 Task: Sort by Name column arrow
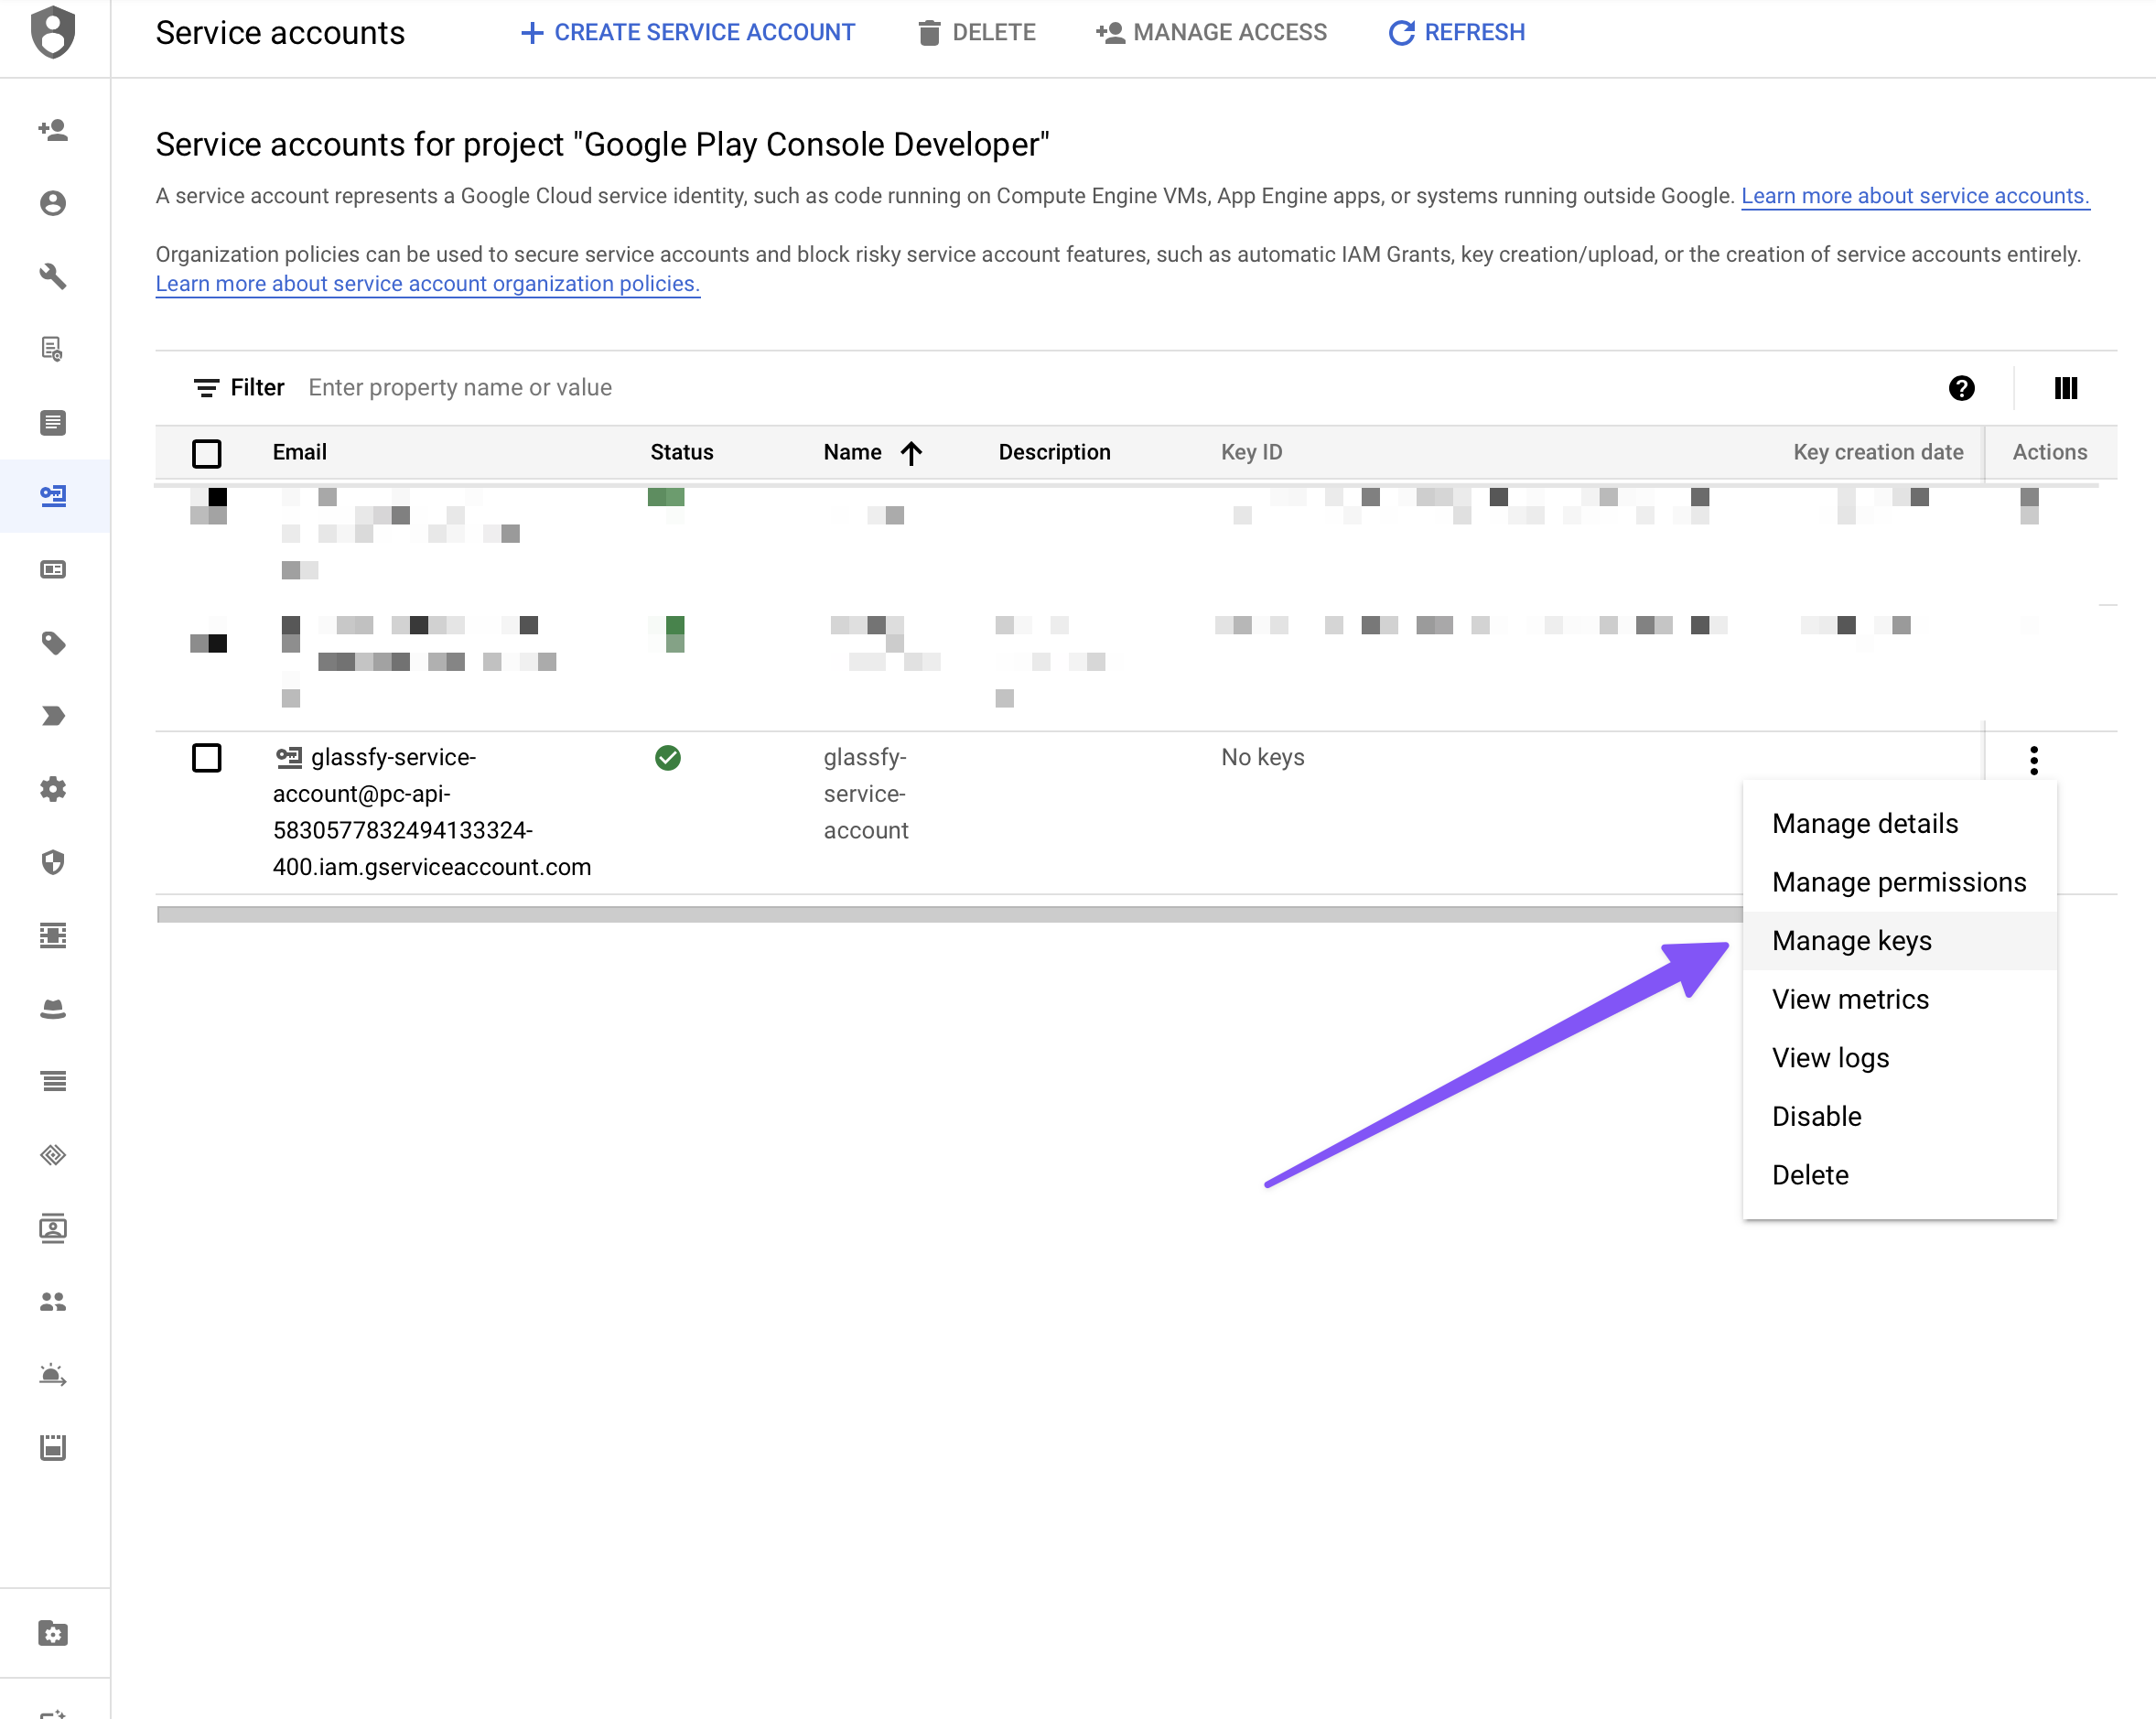coord(911,453)
